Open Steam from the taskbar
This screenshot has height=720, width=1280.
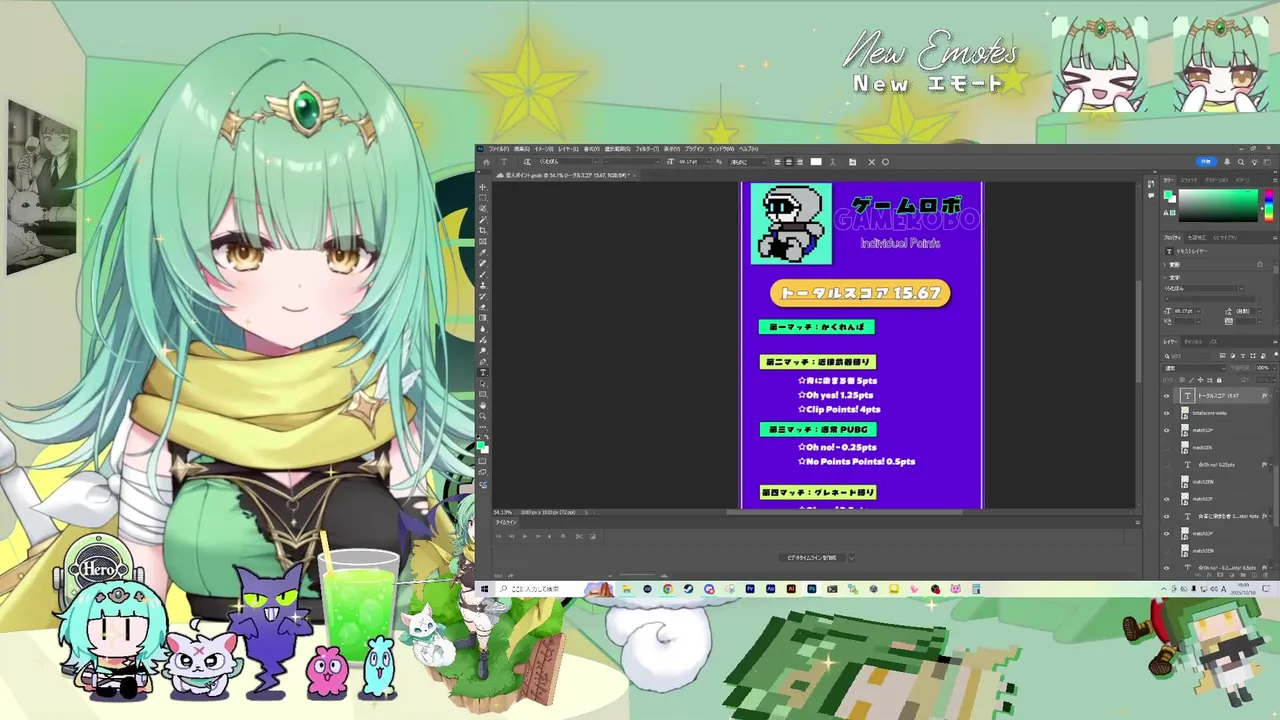(688, 589)
